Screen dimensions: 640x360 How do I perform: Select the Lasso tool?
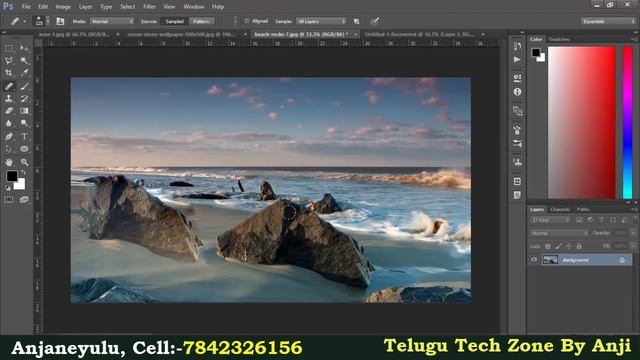tap(9, 61)
